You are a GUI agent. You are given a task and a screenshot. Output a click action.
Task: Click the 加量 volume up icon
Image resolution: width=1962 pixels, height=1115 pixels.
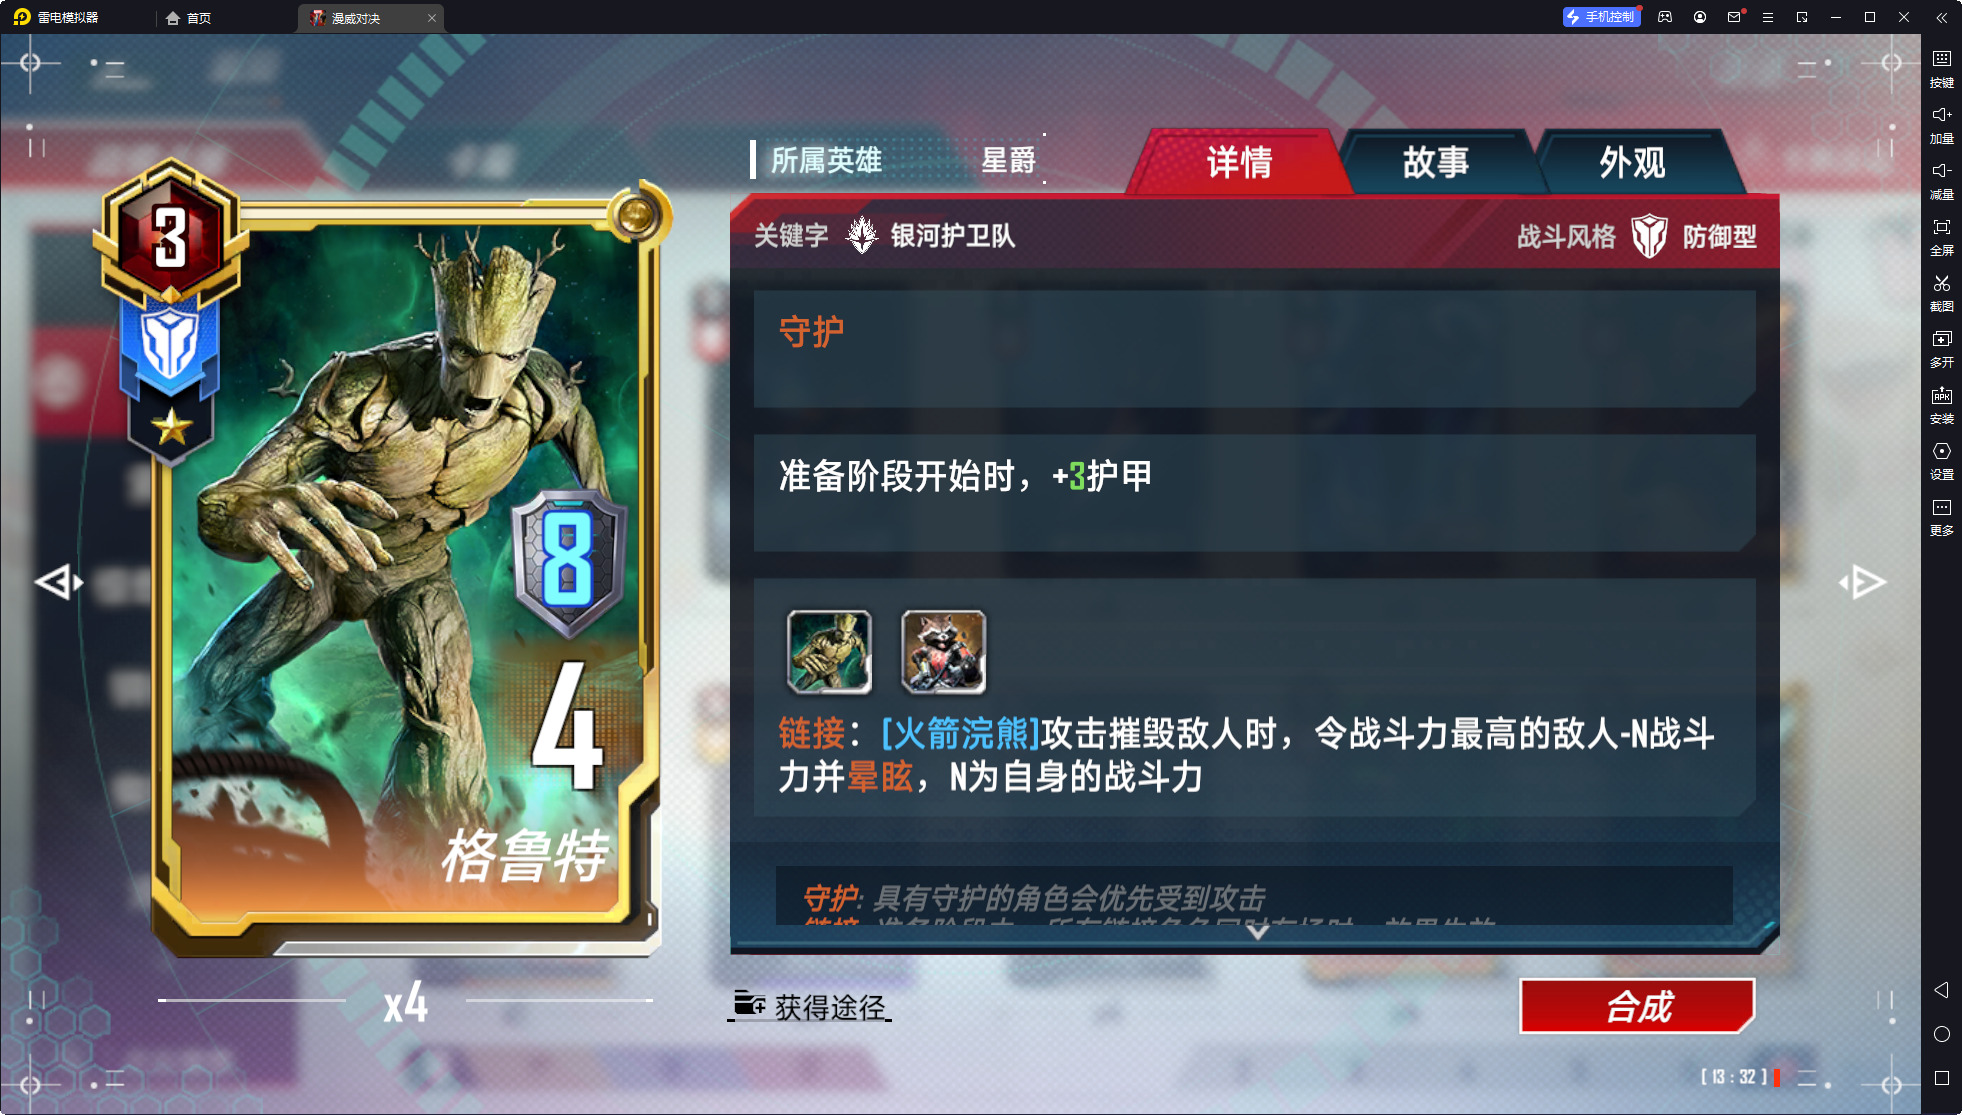pos(1941,124)
